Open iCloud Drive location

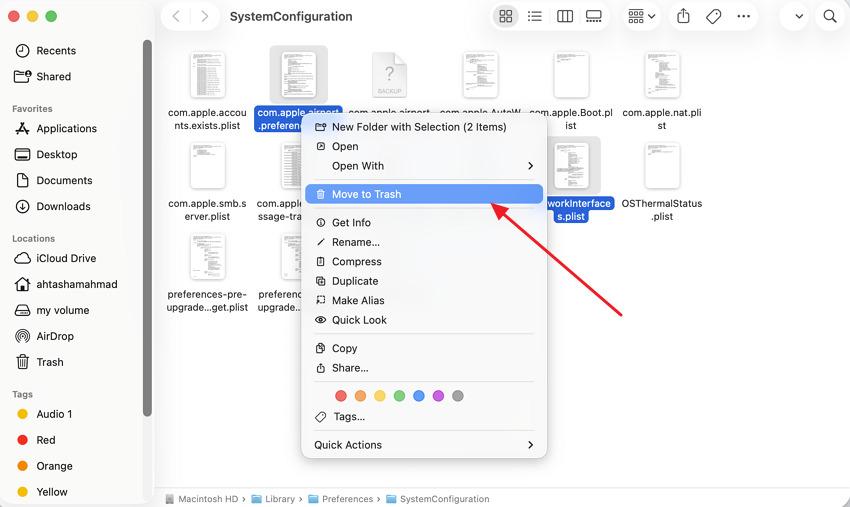click(x=55, y=259)
